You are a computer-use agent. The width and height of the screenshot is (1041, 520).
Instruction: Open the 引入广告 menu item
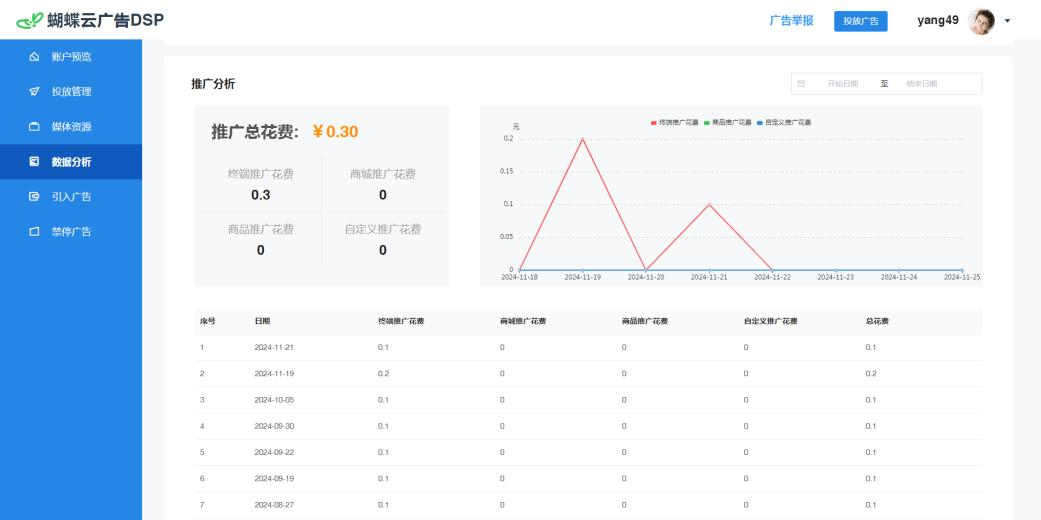click(71, 197)
